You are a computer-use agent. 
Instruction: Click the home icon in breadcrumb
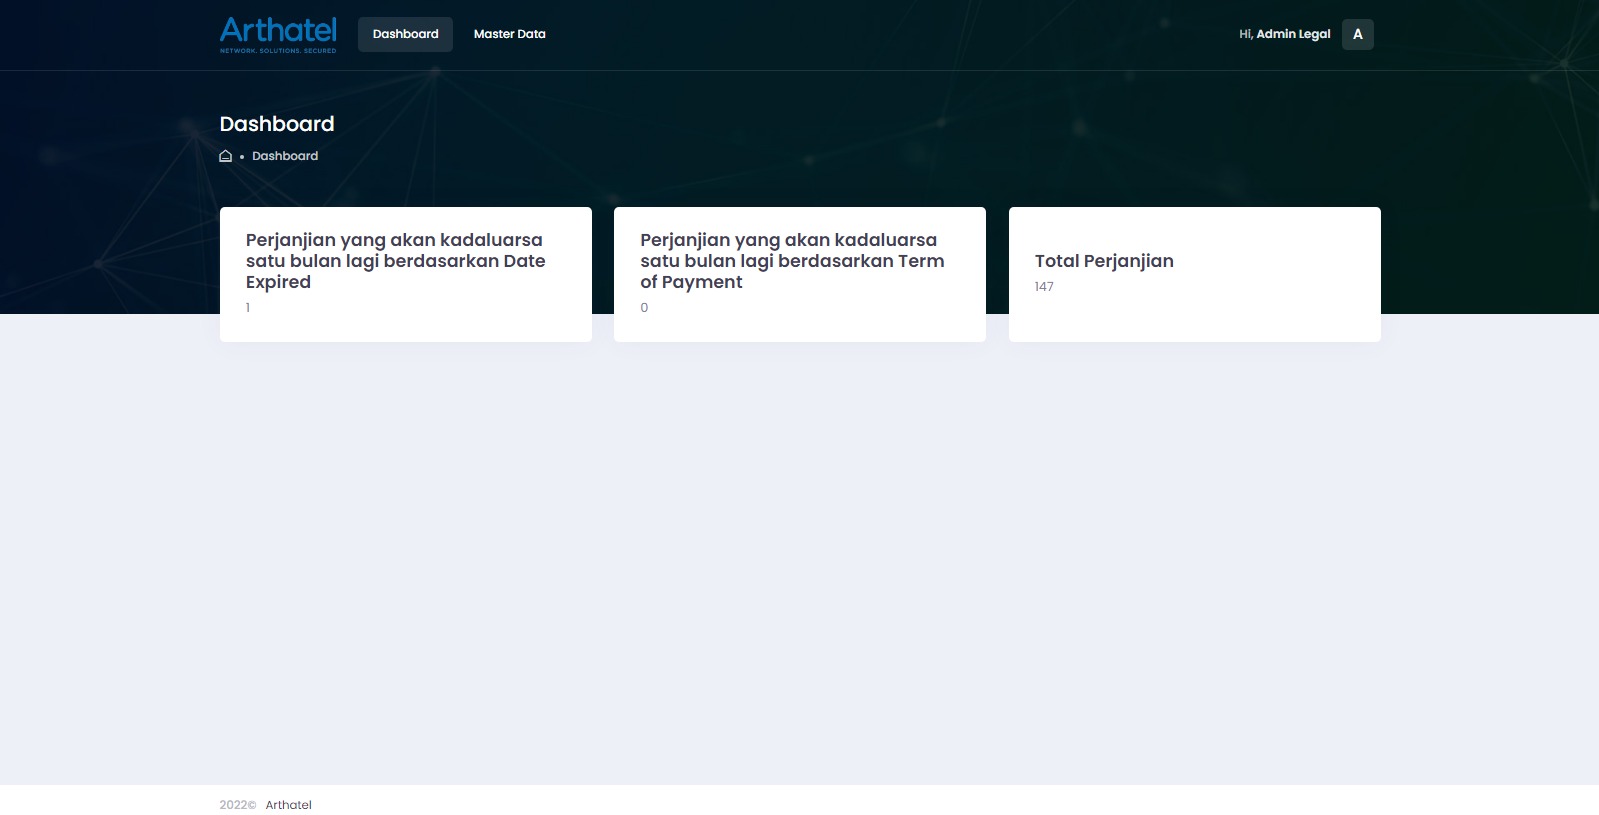226,156
